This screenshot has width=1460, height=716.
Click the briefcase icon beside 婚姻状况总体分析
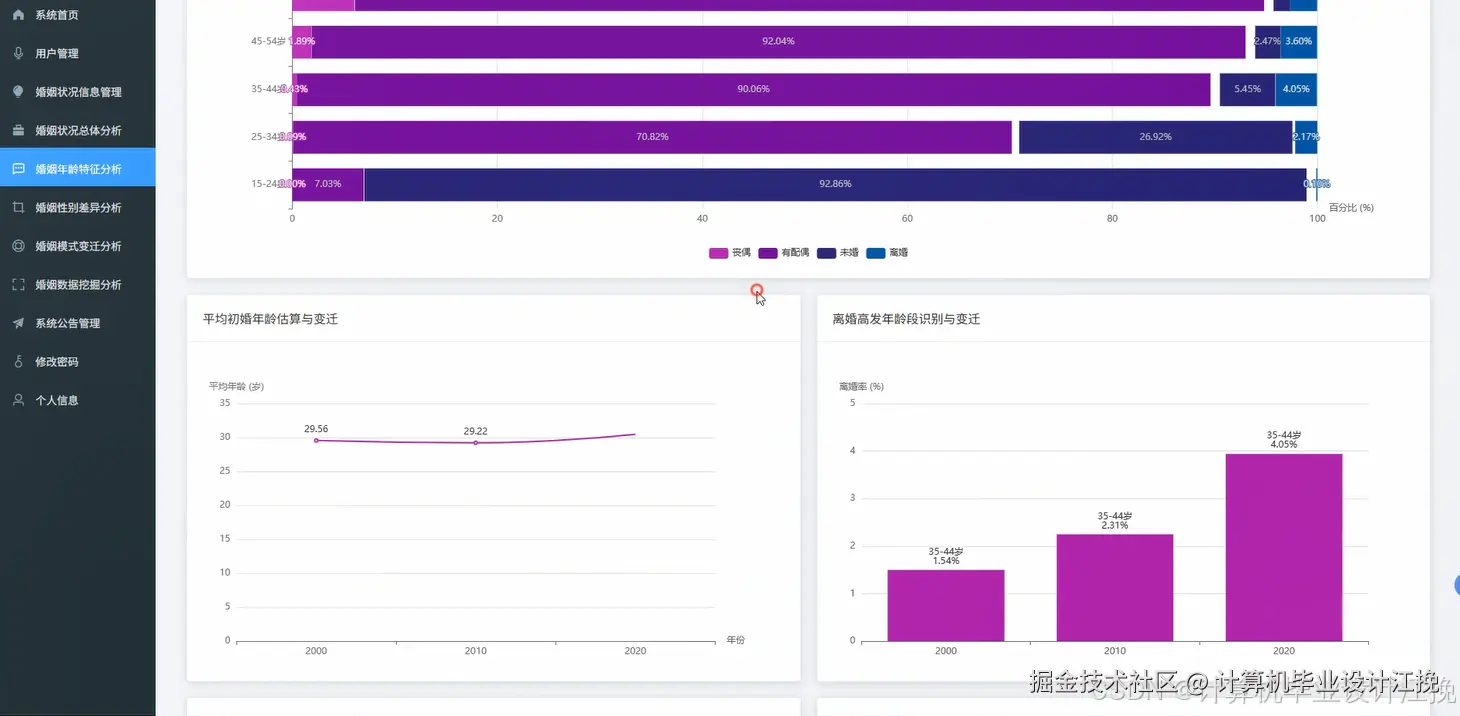pyautogui.click(x=18, y=130)
